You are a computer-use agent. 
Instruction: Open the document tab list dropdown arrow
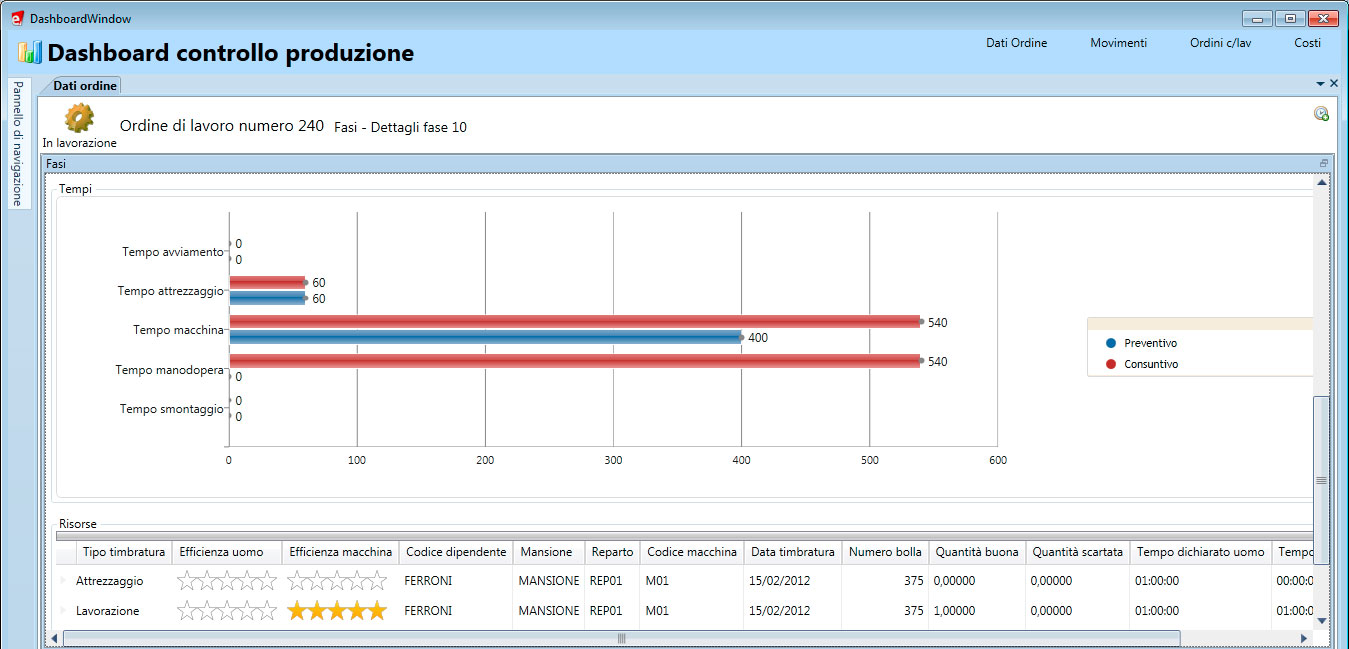point(1320,84)
